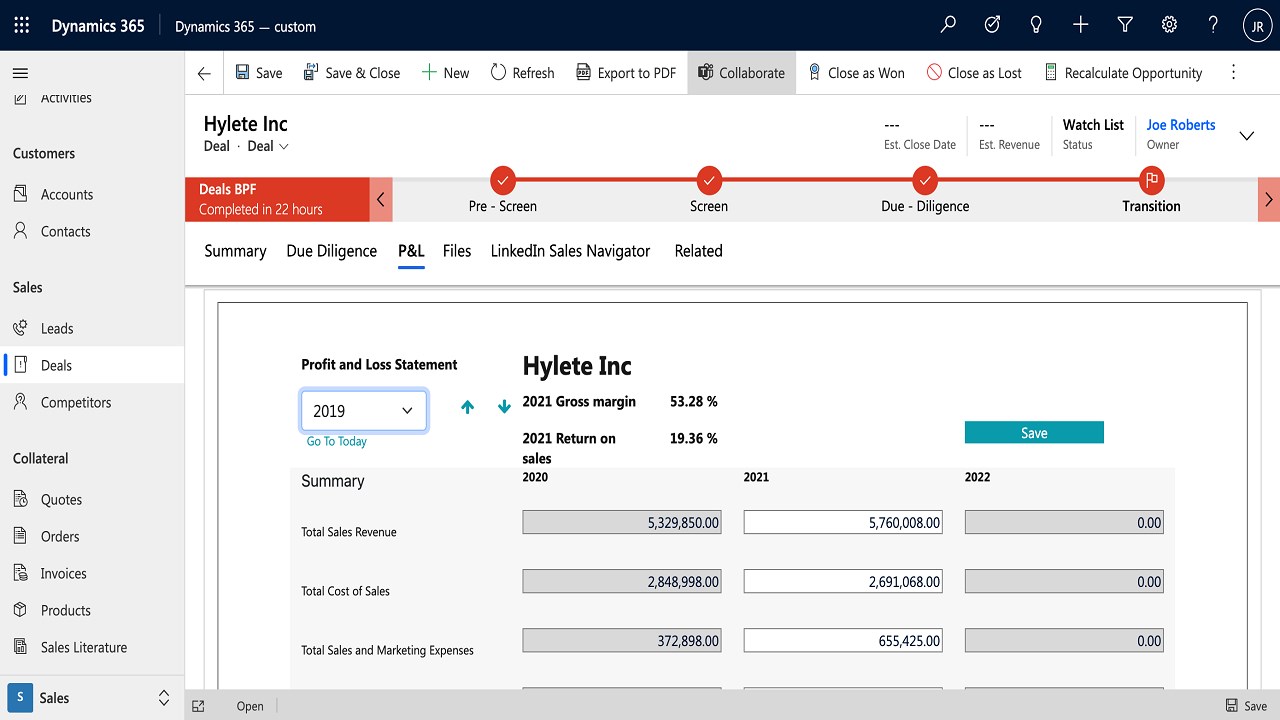Open the Sales area switcher
Viewport: 1280px width, 720px height.
click(x=92, y=698)
